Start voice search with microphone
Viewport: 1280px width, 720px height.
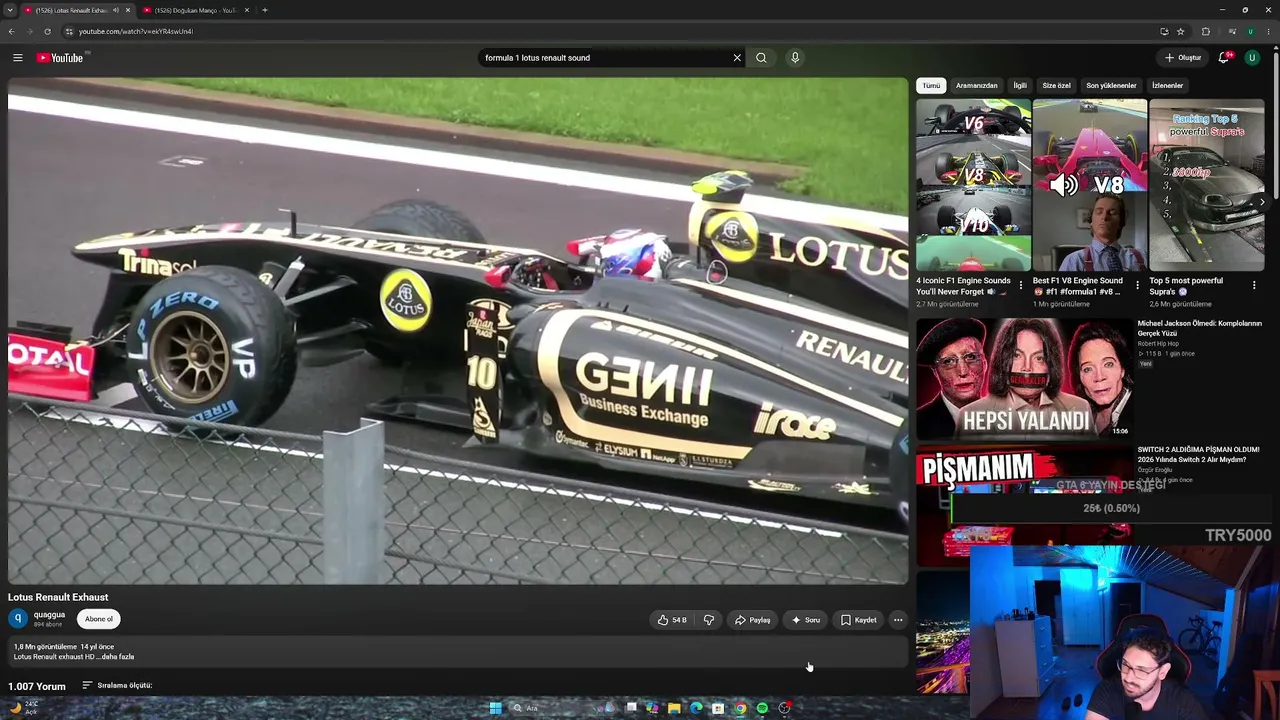[795, 58]
